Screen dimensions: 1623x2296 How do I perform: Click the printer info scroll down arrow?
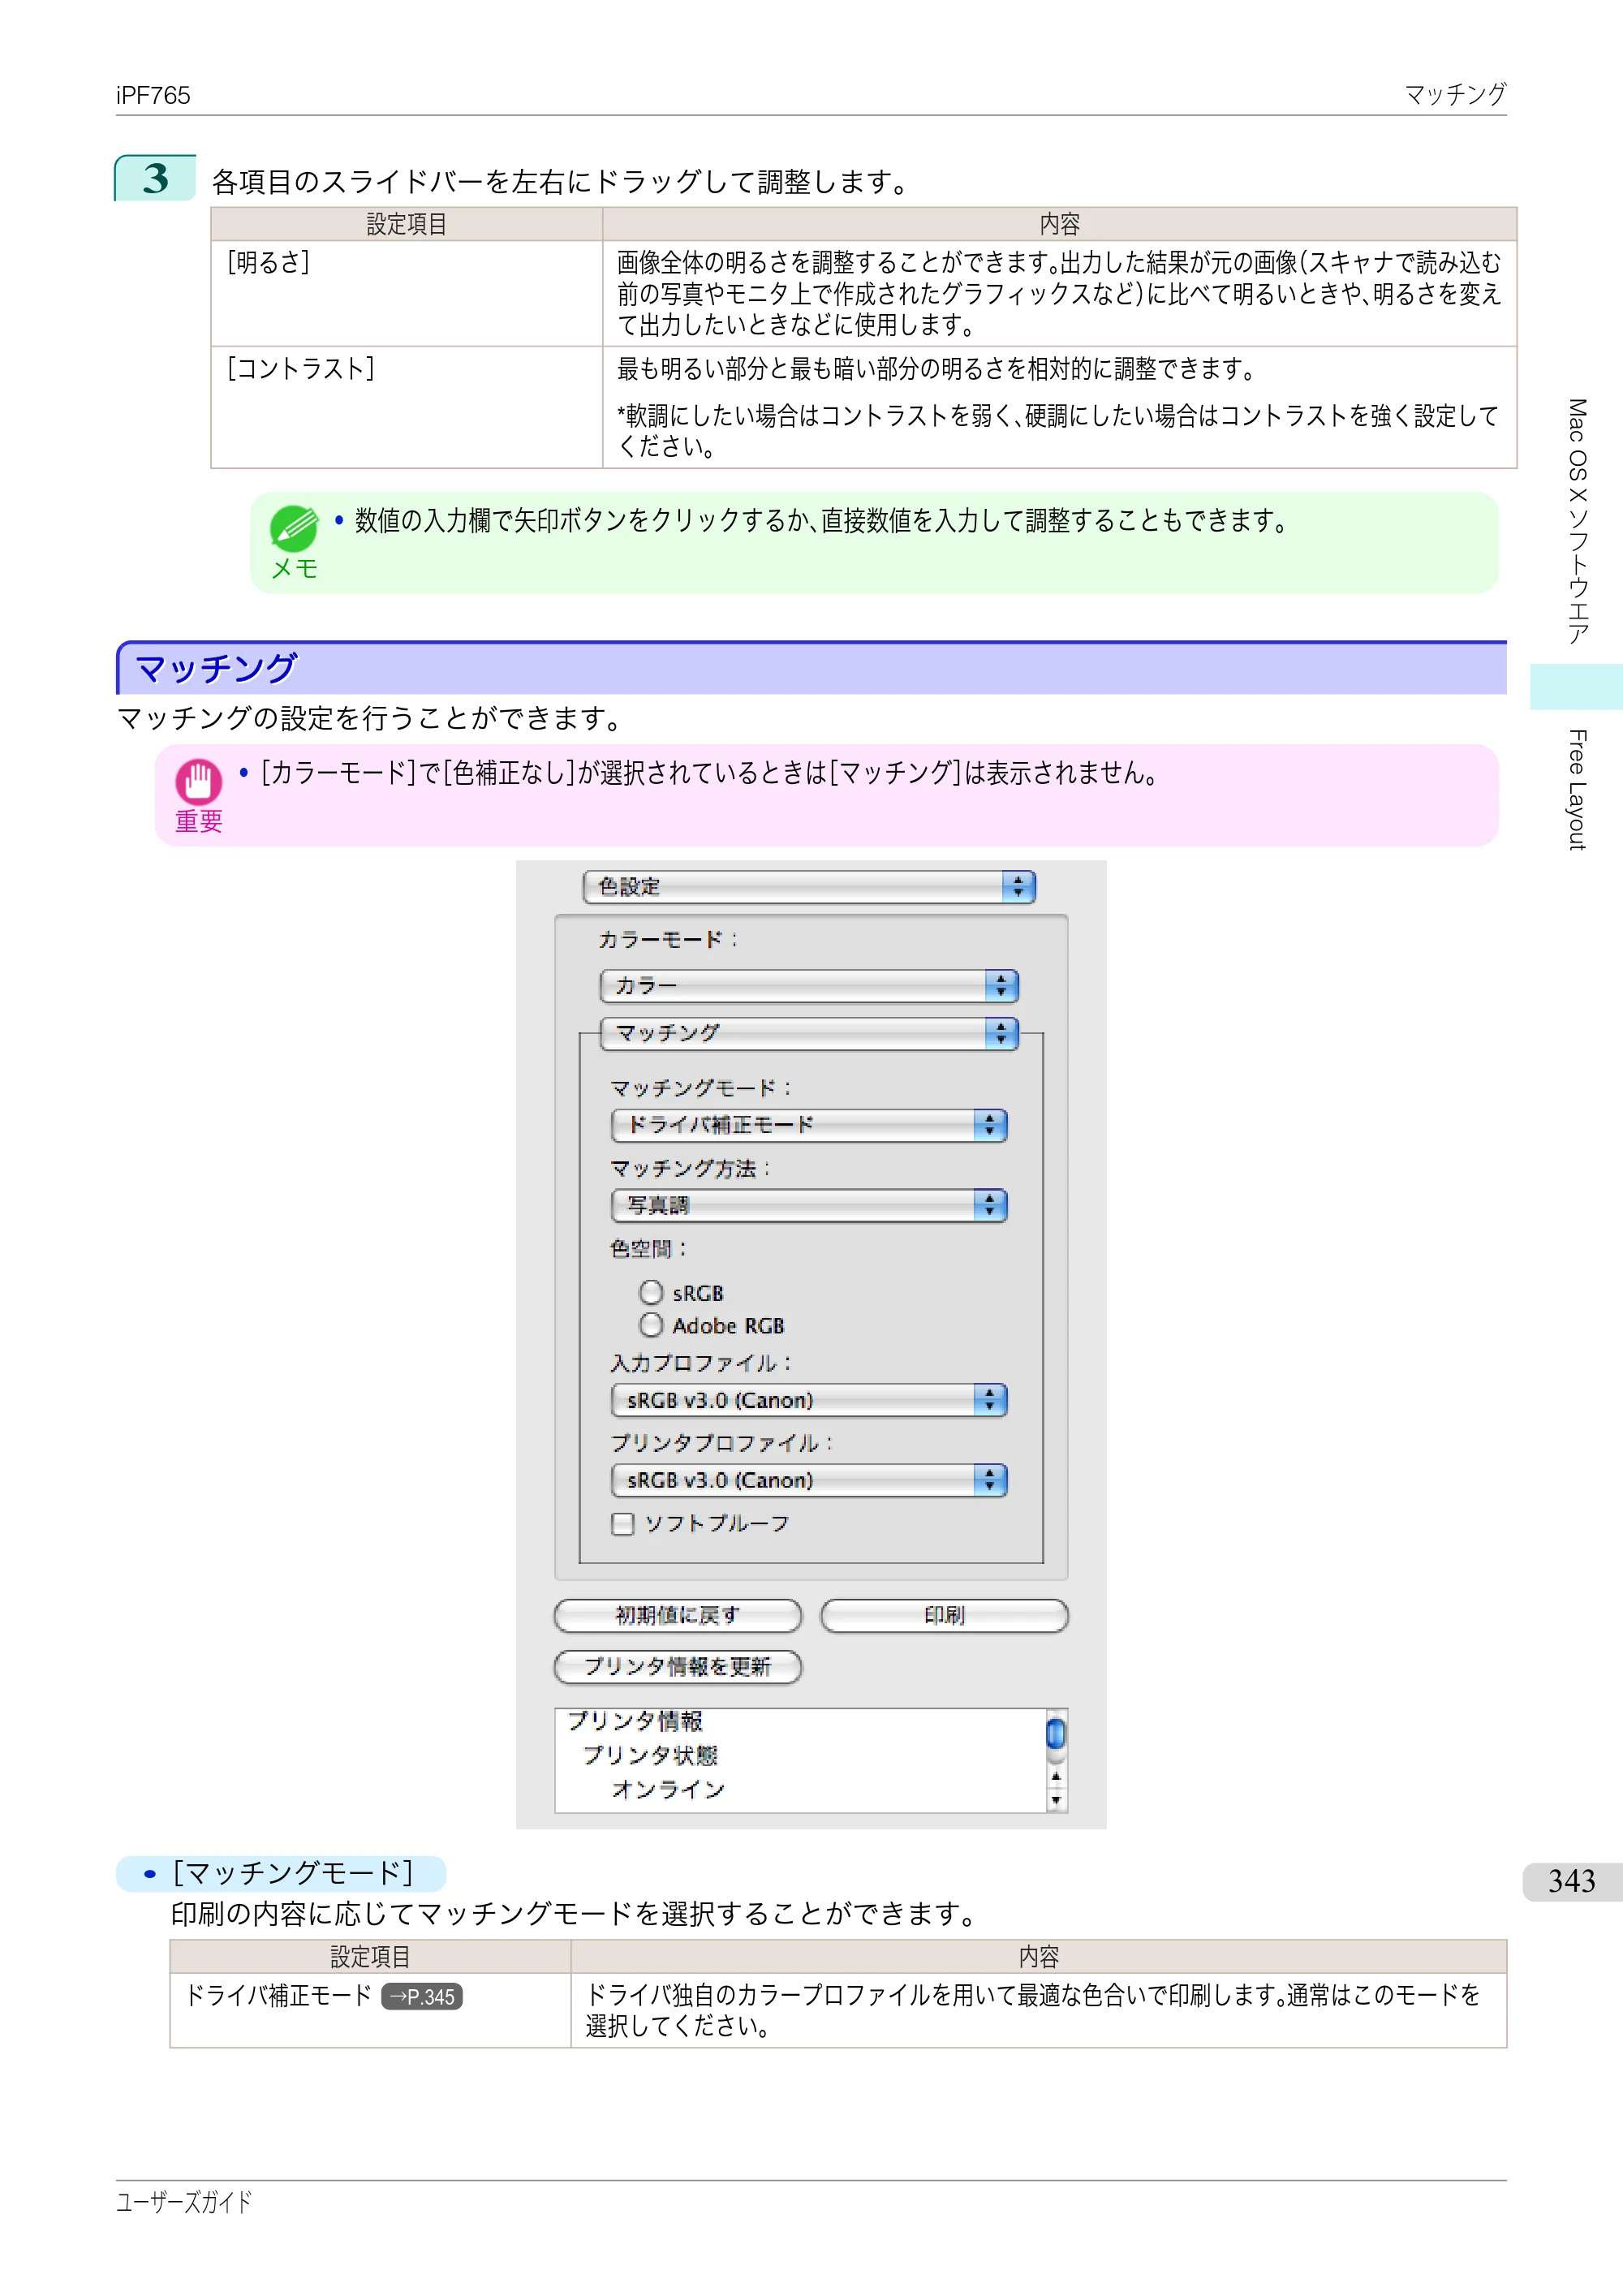1056,1801
